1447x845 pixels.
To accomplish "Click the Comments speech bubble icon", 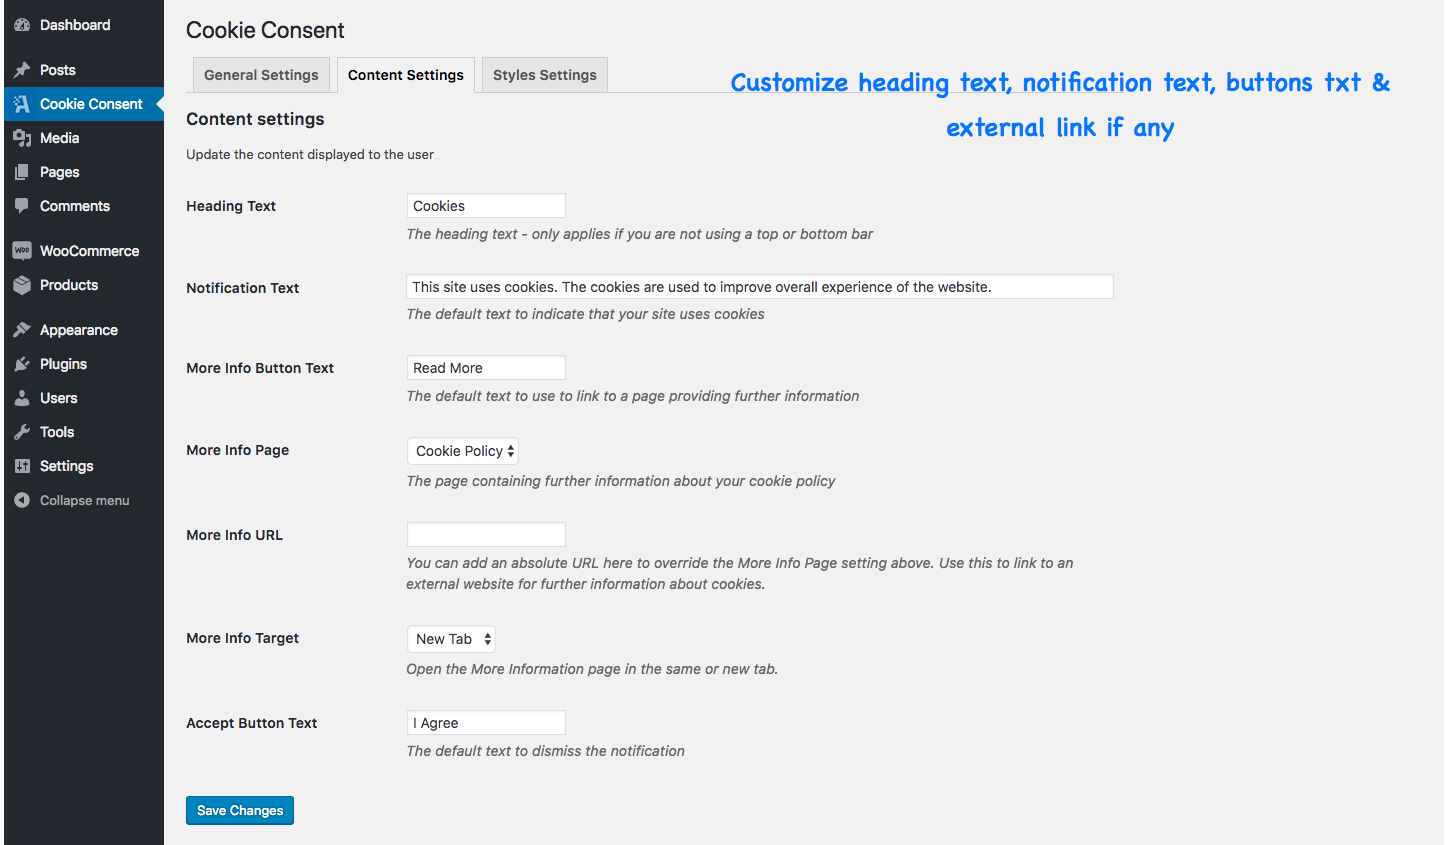I will click(x=22, y=206).
